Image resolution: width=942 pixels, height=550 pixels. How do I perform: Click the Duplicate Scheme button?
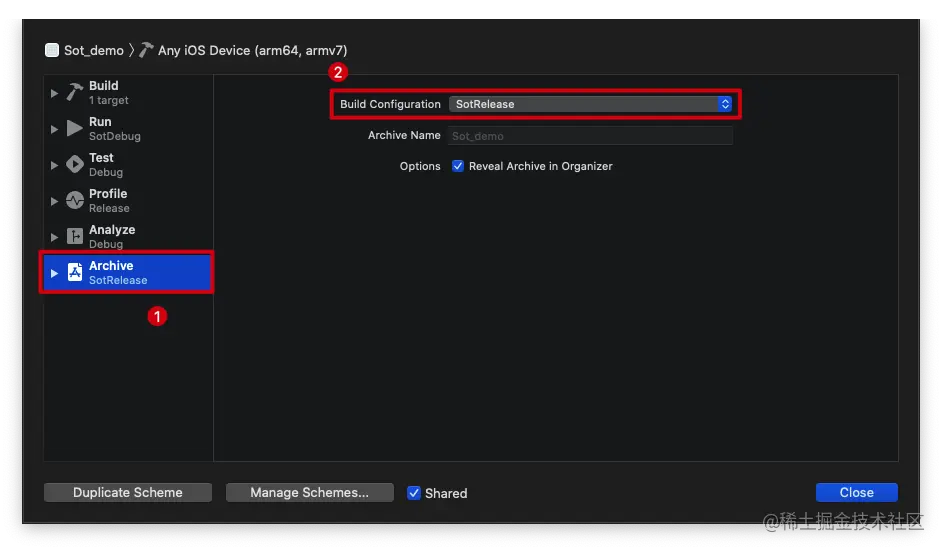click(128, 492)
